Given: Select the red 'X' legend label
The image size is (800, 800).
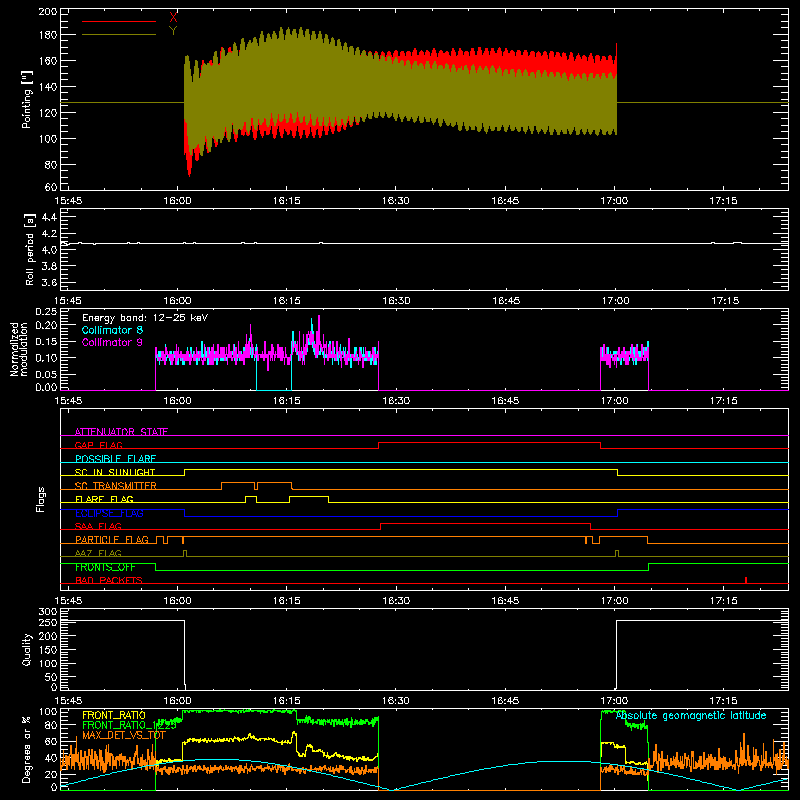Looking at the screenshot, I should coord(173,18).
